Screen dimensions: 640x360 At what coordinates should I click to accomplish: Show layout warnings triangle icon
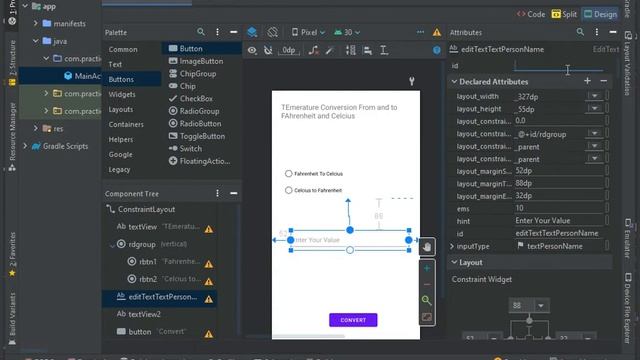(437, 32)
